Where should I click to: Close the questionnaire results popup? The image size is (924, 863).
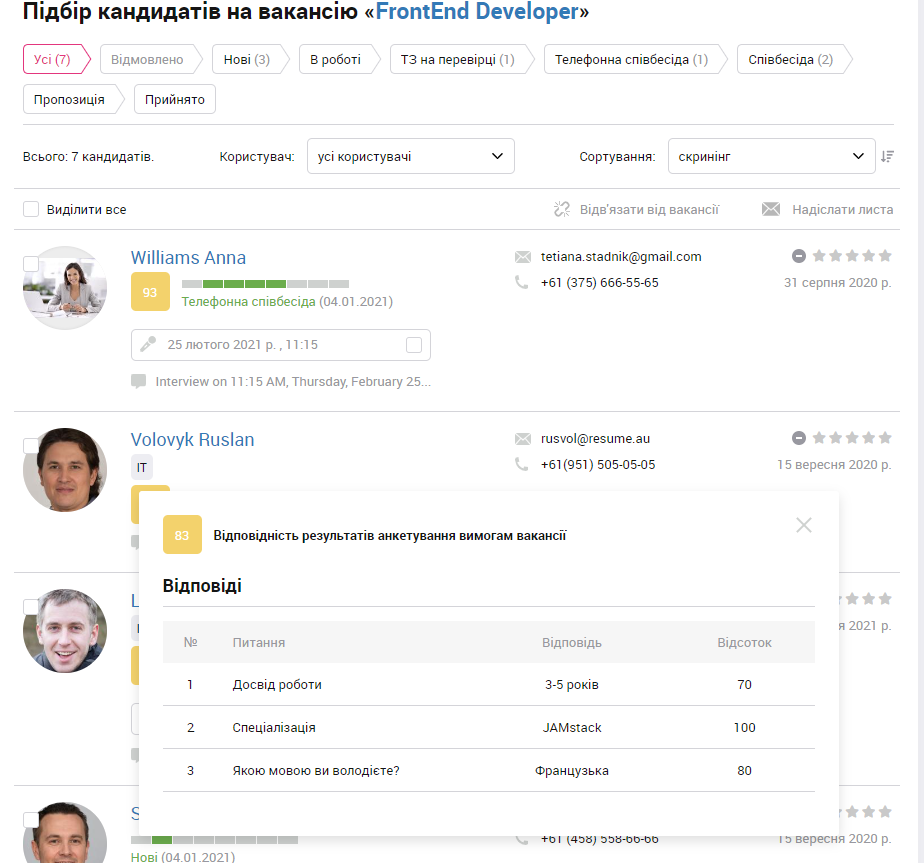pos(804,525)
